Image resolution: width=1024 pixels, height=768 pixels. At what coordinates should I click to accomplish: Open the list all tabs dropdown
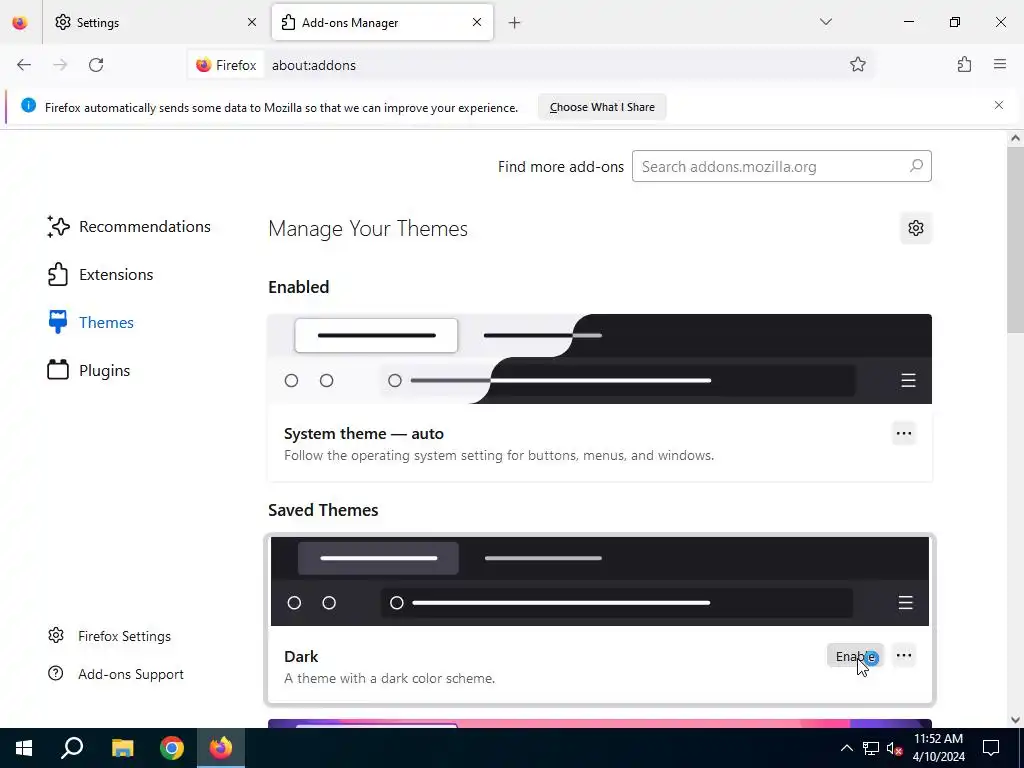pyautogui.click(x=826, y=22)
